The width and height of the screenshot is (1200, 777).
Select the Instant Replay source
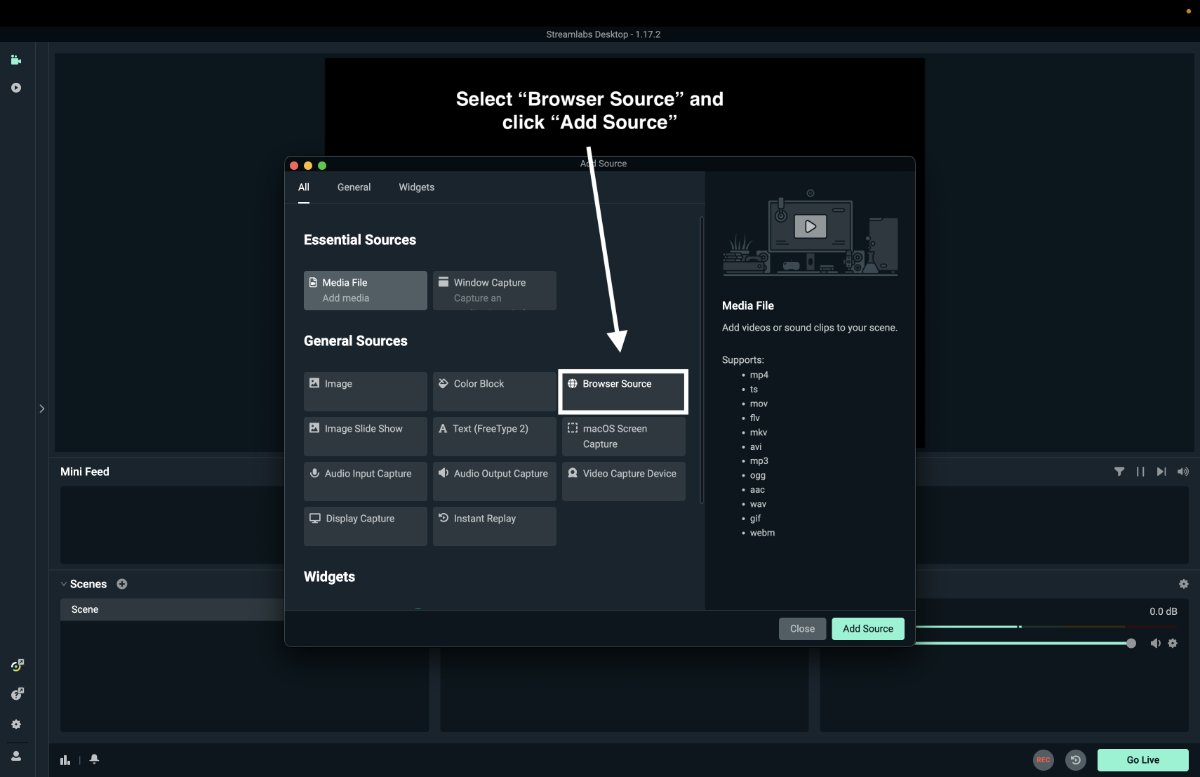(x=494, y=526)
